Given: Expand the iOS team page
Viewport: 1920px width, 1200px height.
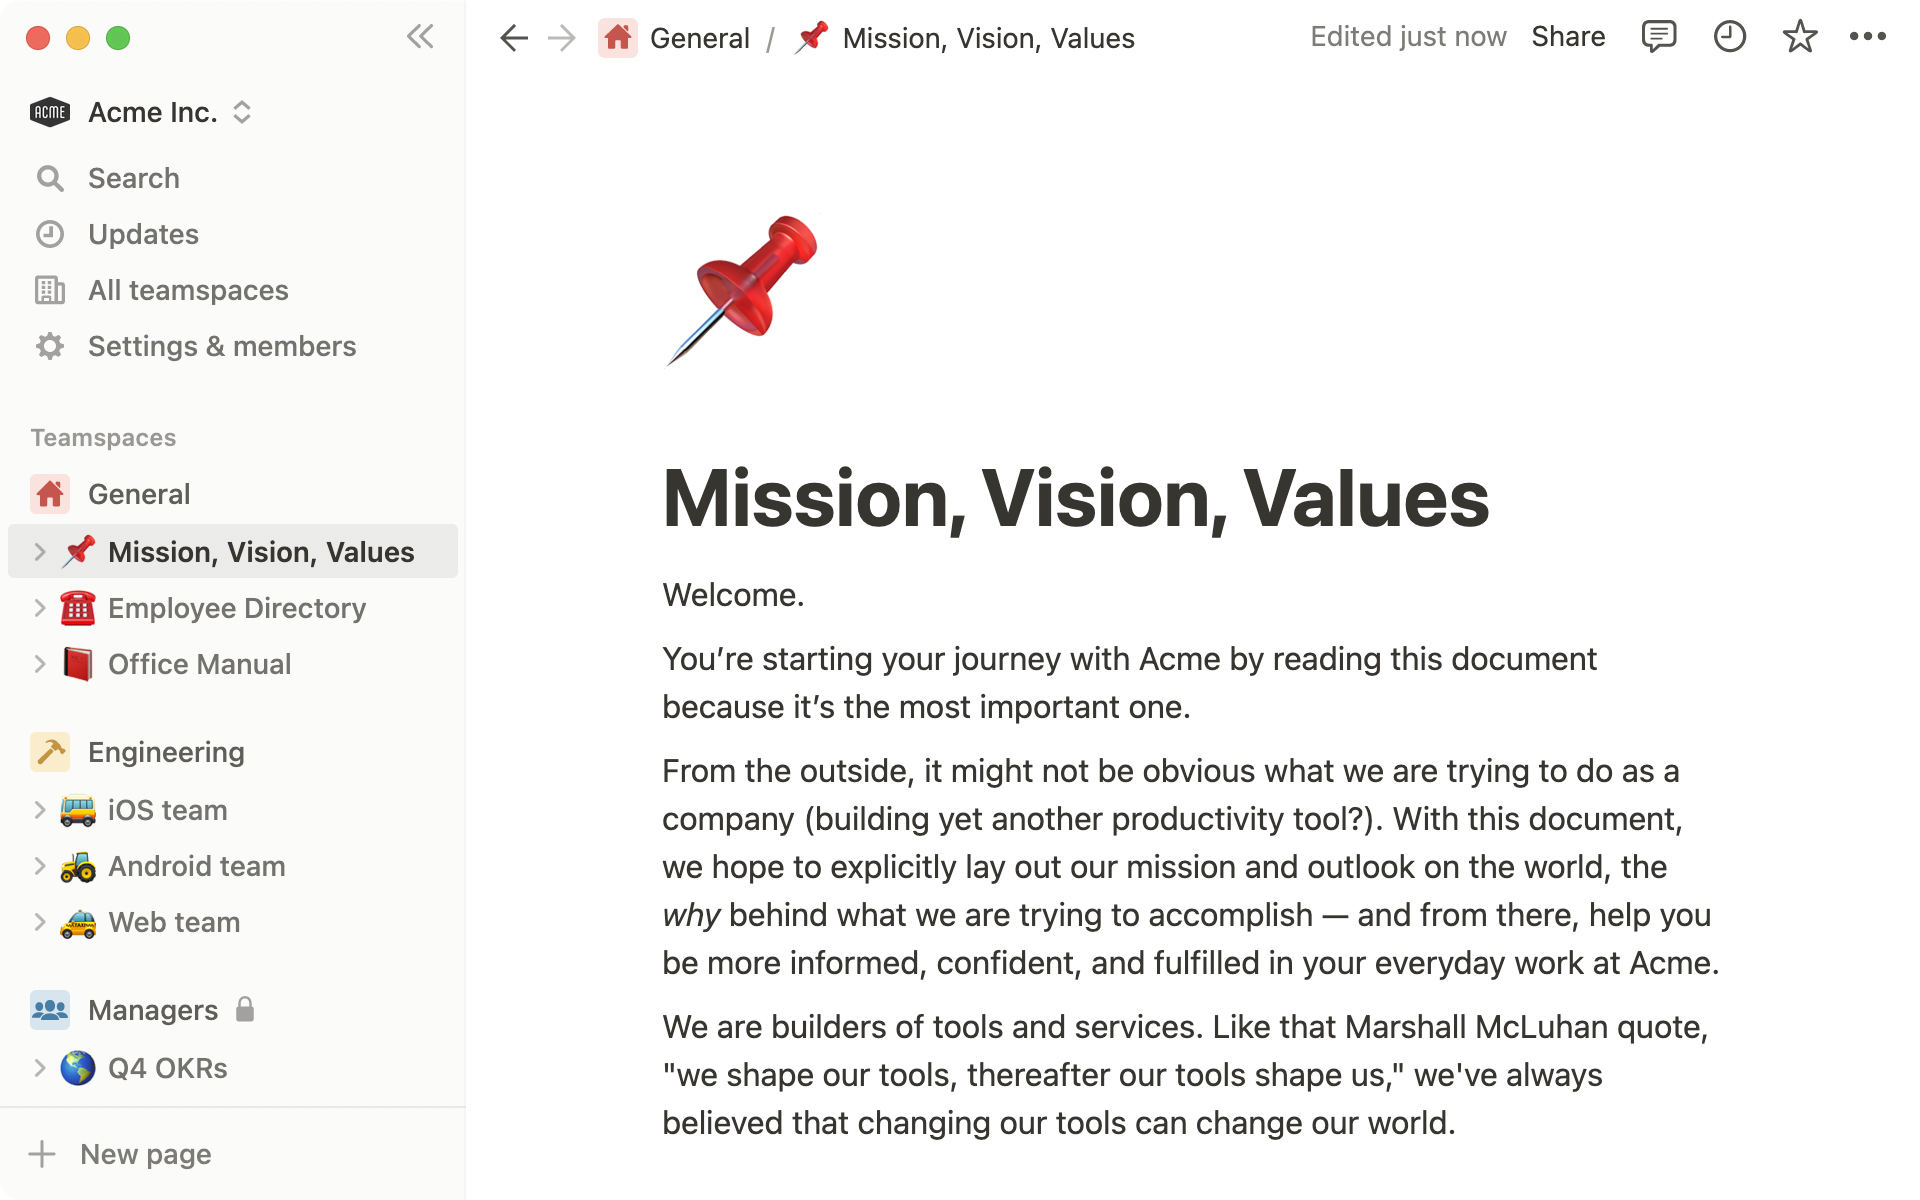Looking at the screenshot, I should click(37, 809).
